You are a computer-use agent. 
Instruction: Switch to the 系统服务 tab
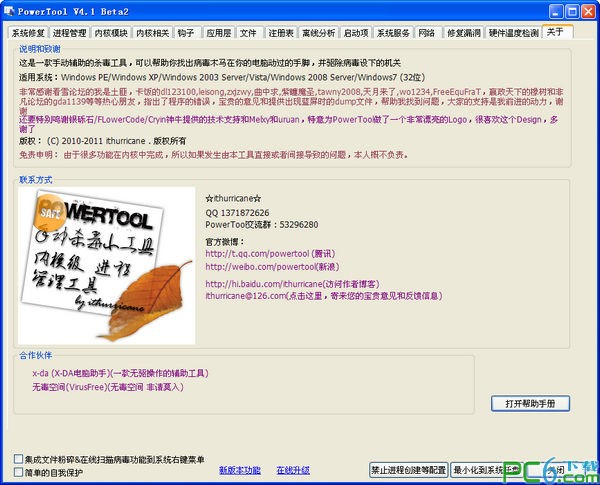coord(393,33)
